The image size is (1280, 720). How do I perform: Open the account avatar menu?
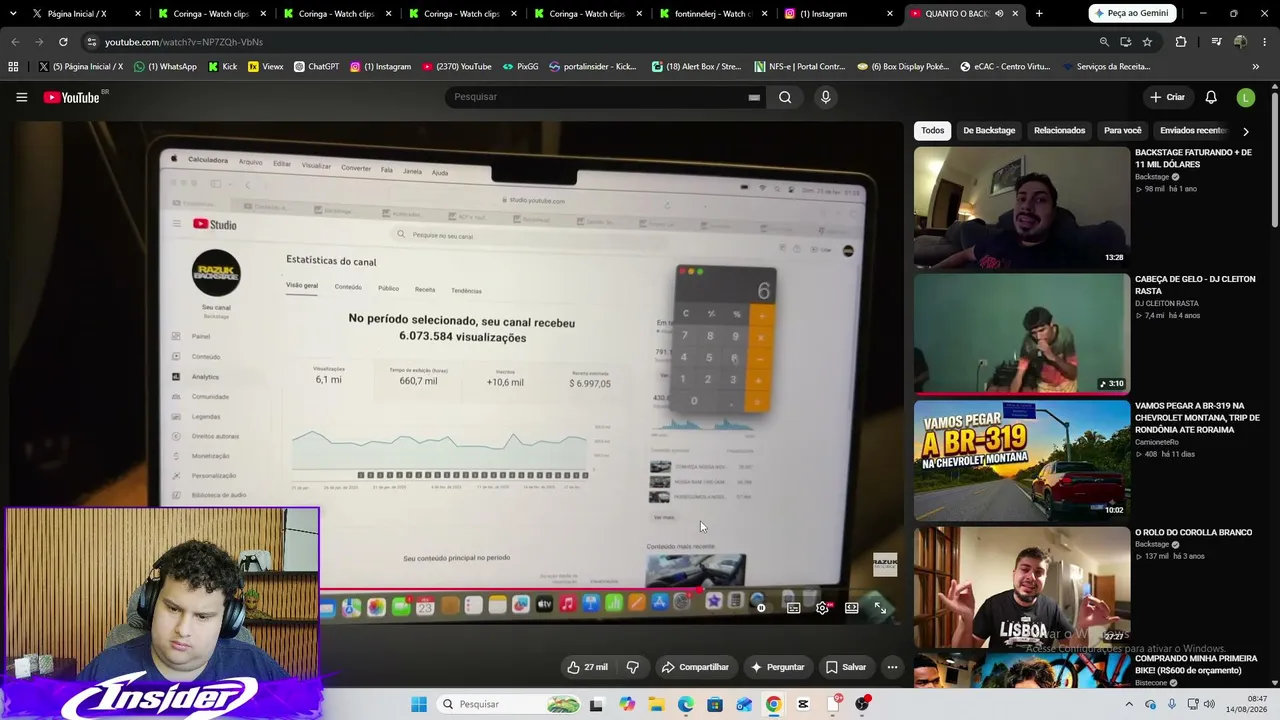(1245, 97)
